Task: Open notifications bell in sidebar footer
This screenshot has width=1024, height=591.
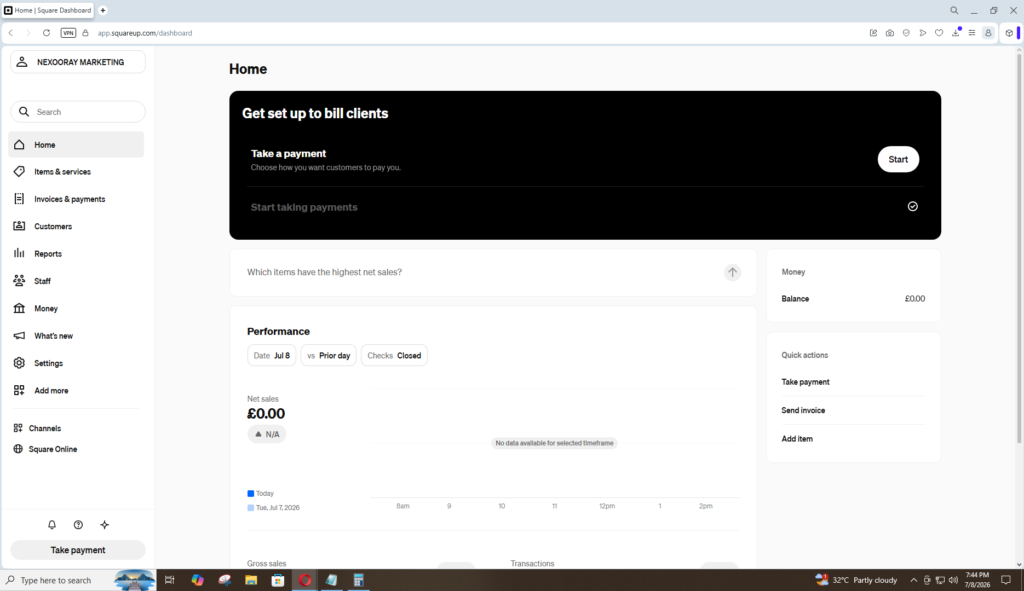Action: 52,524
